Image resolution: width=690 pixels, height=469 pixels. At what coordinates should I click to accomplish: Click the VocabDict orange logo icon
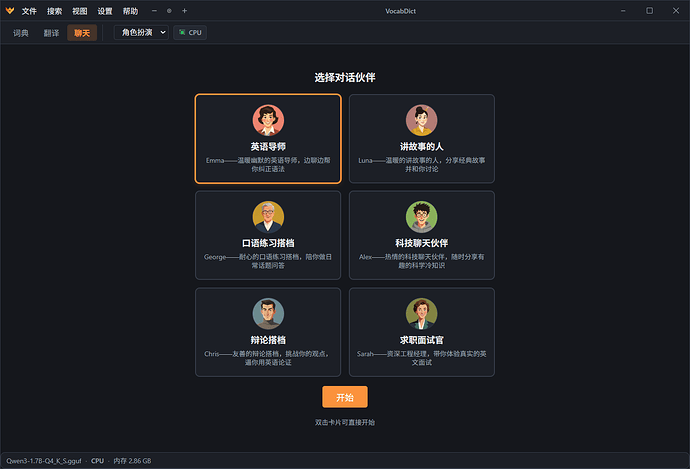[10, 11]
